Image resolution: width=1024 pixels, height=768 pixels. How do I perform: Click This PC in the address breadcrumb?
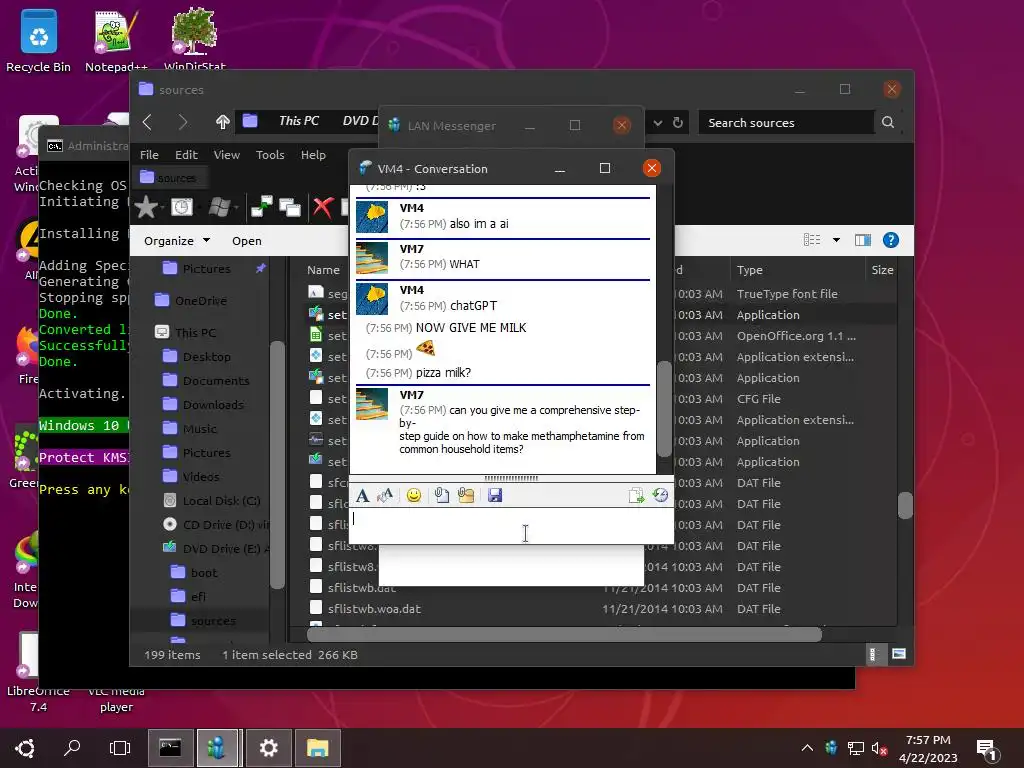298,121
